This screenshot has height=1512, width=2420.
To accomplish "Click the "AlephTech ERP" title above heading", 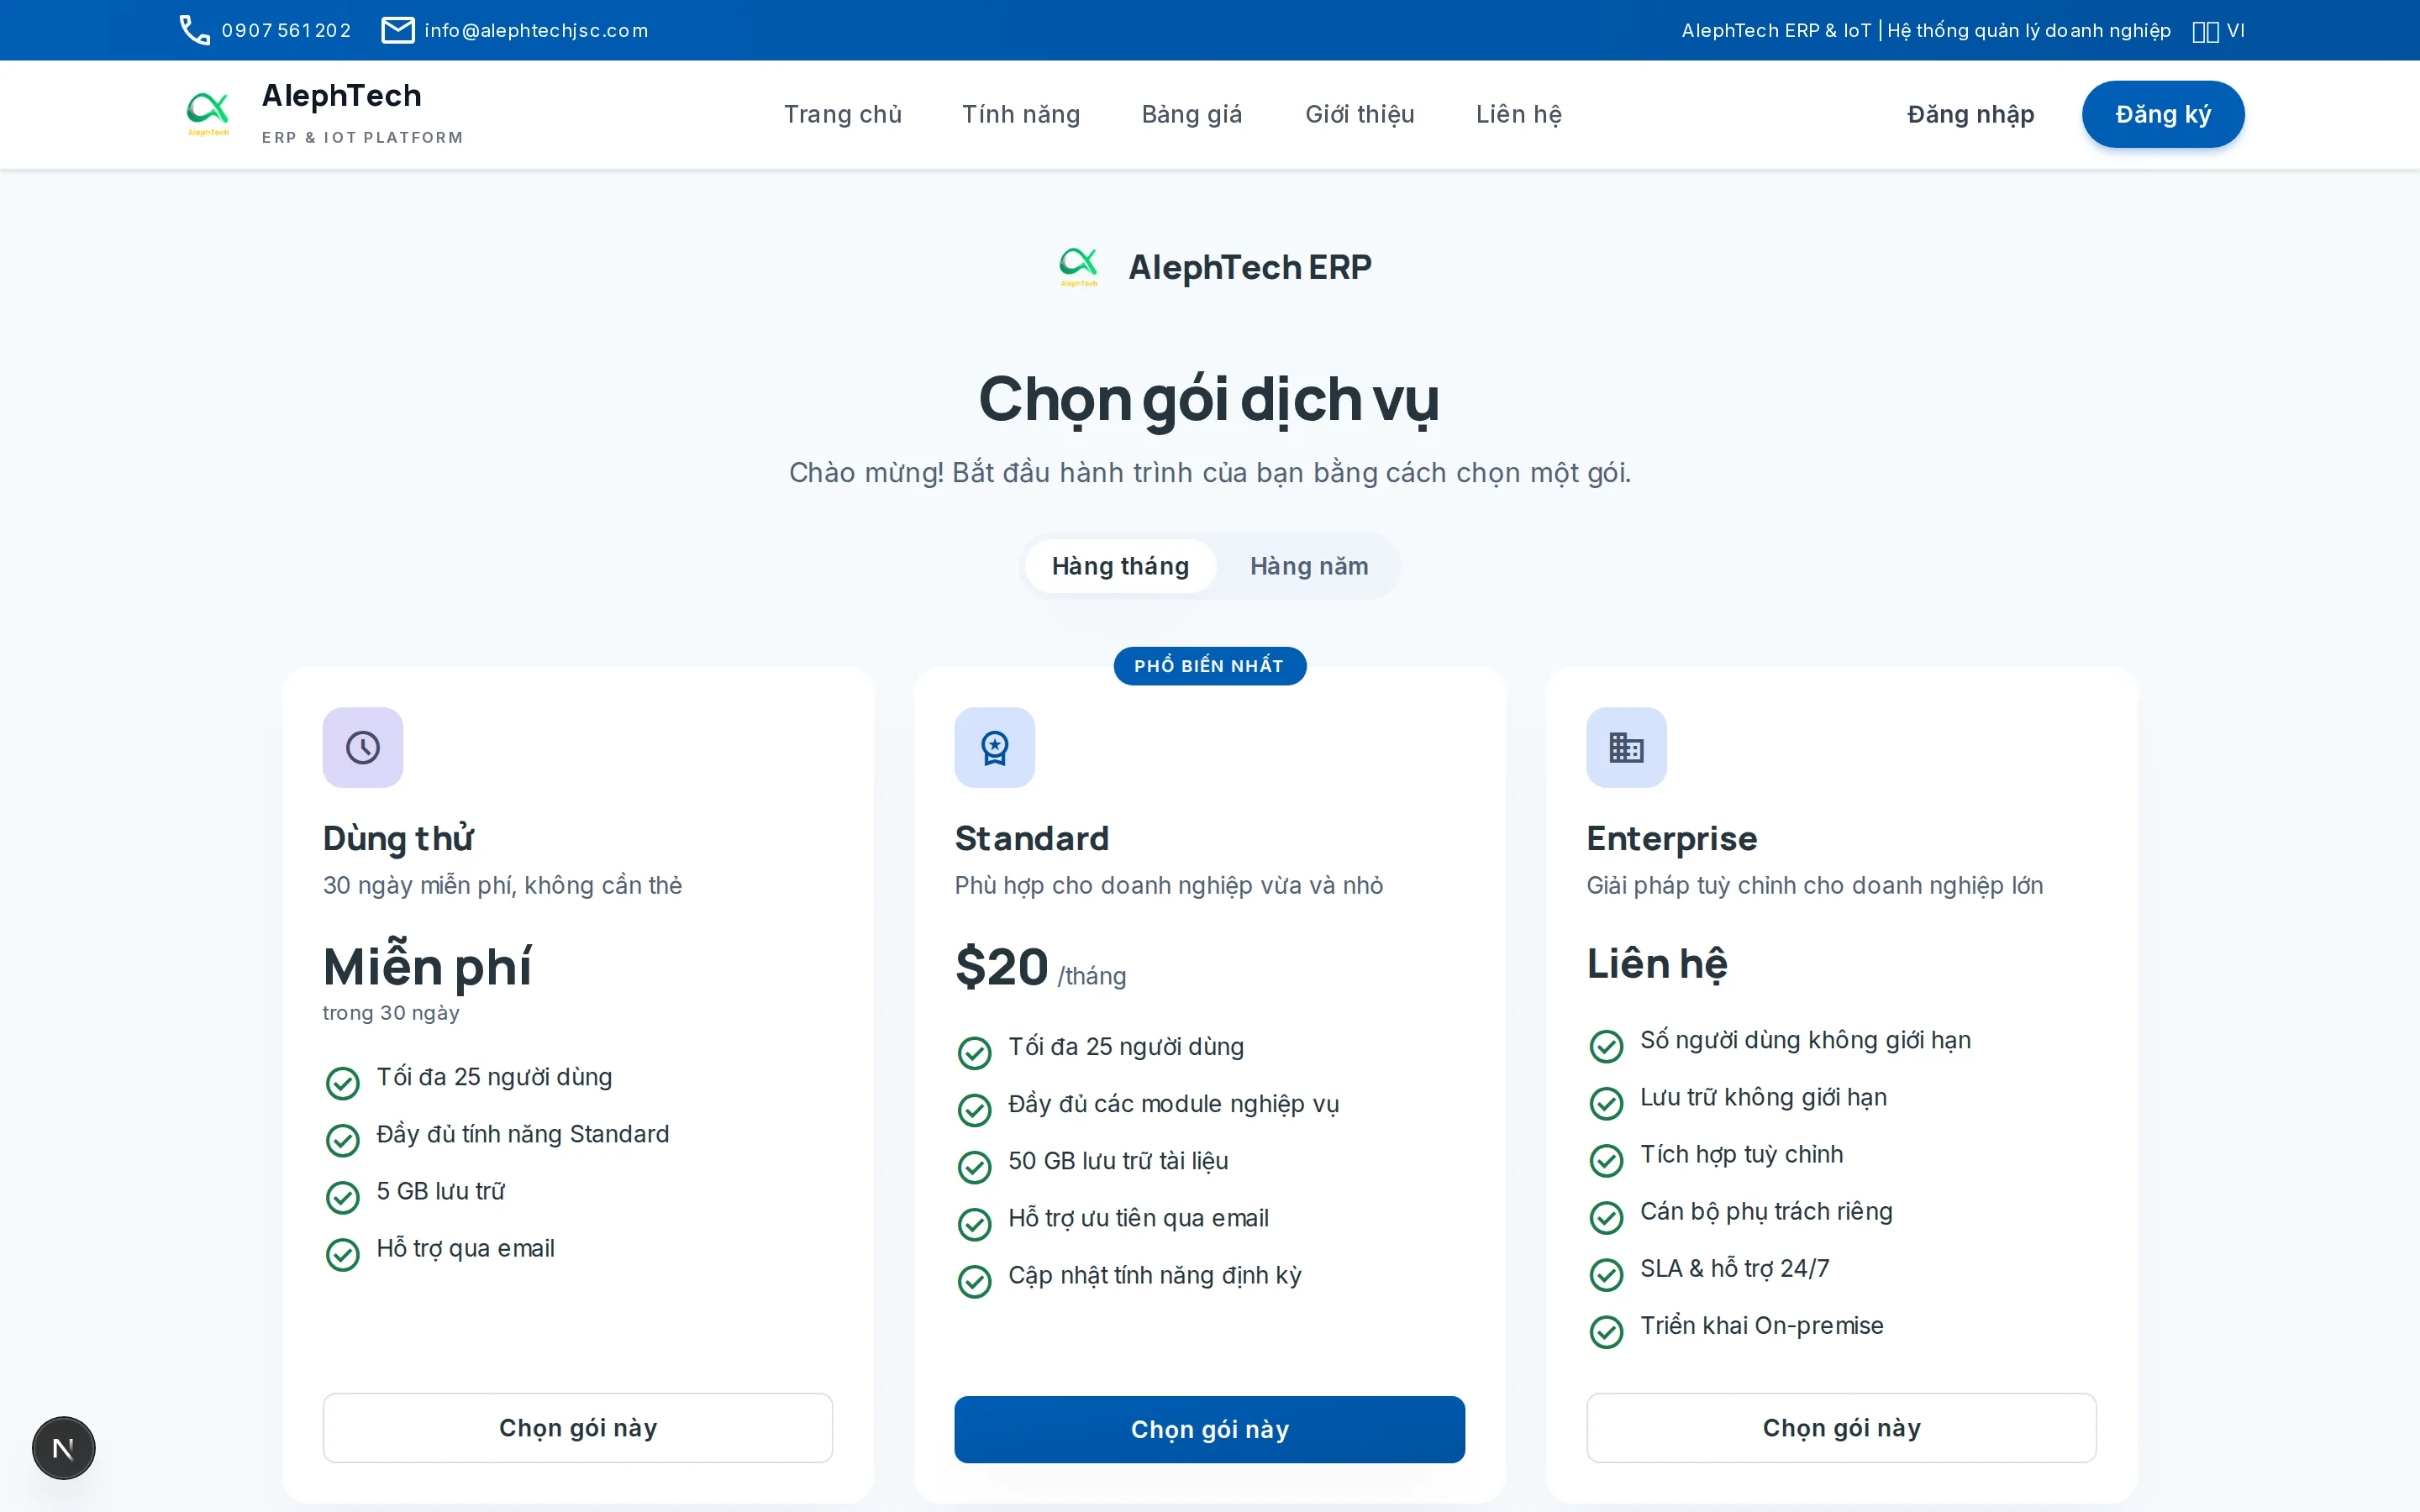I will [x=1250, y=267].
